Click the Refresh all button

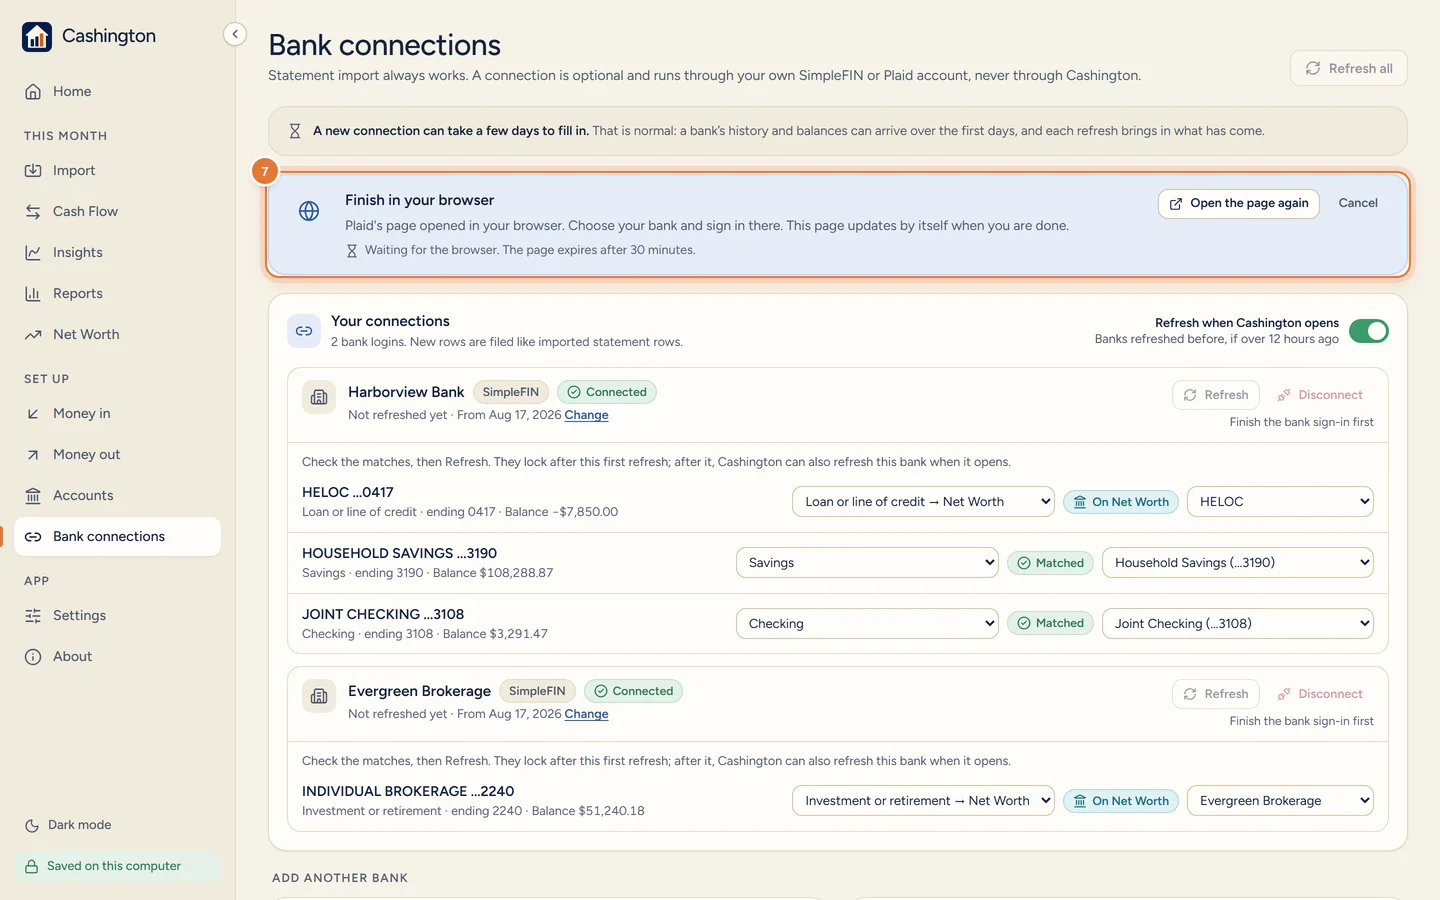(x=1348, y=68)
